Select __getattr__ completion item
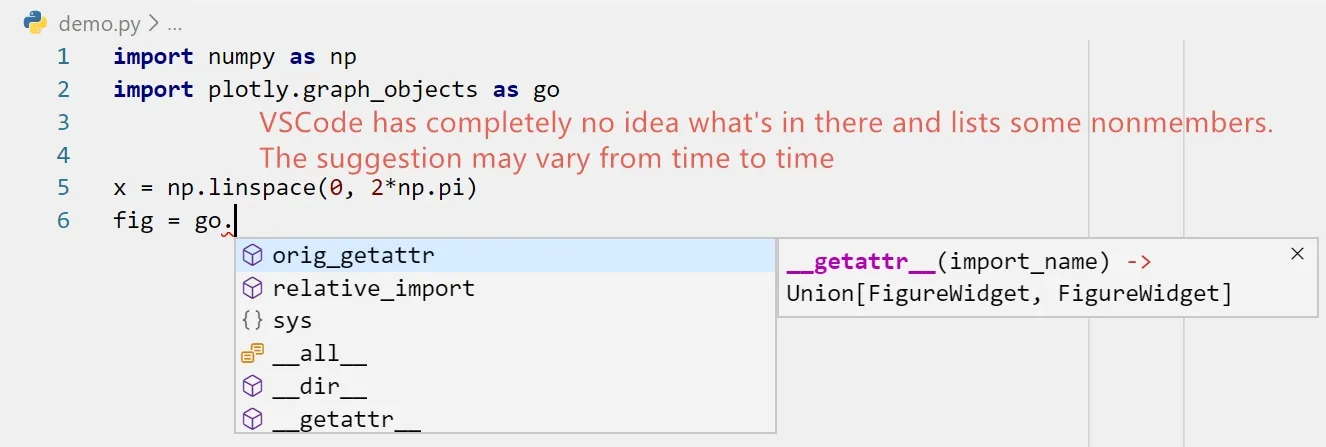 pyautogui.click(x=506, y=418)
